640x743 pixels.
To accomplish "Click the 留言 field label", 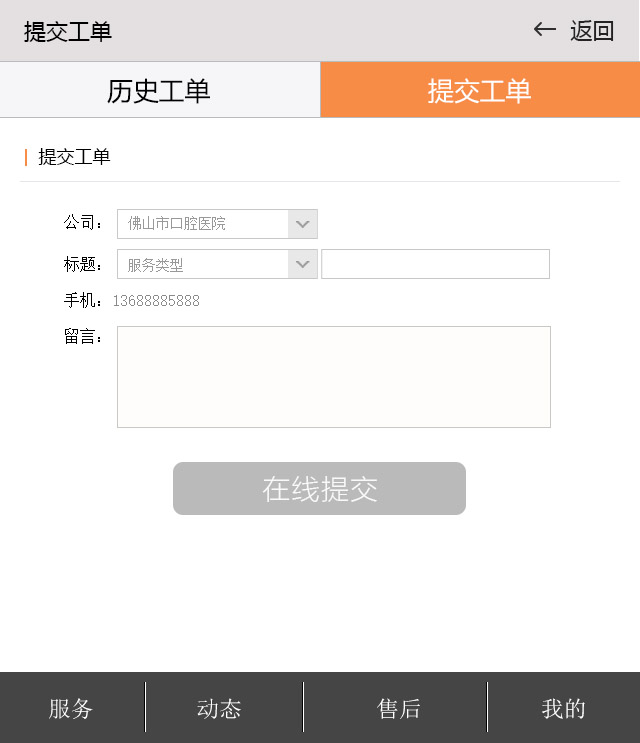I will coord(82,337).
